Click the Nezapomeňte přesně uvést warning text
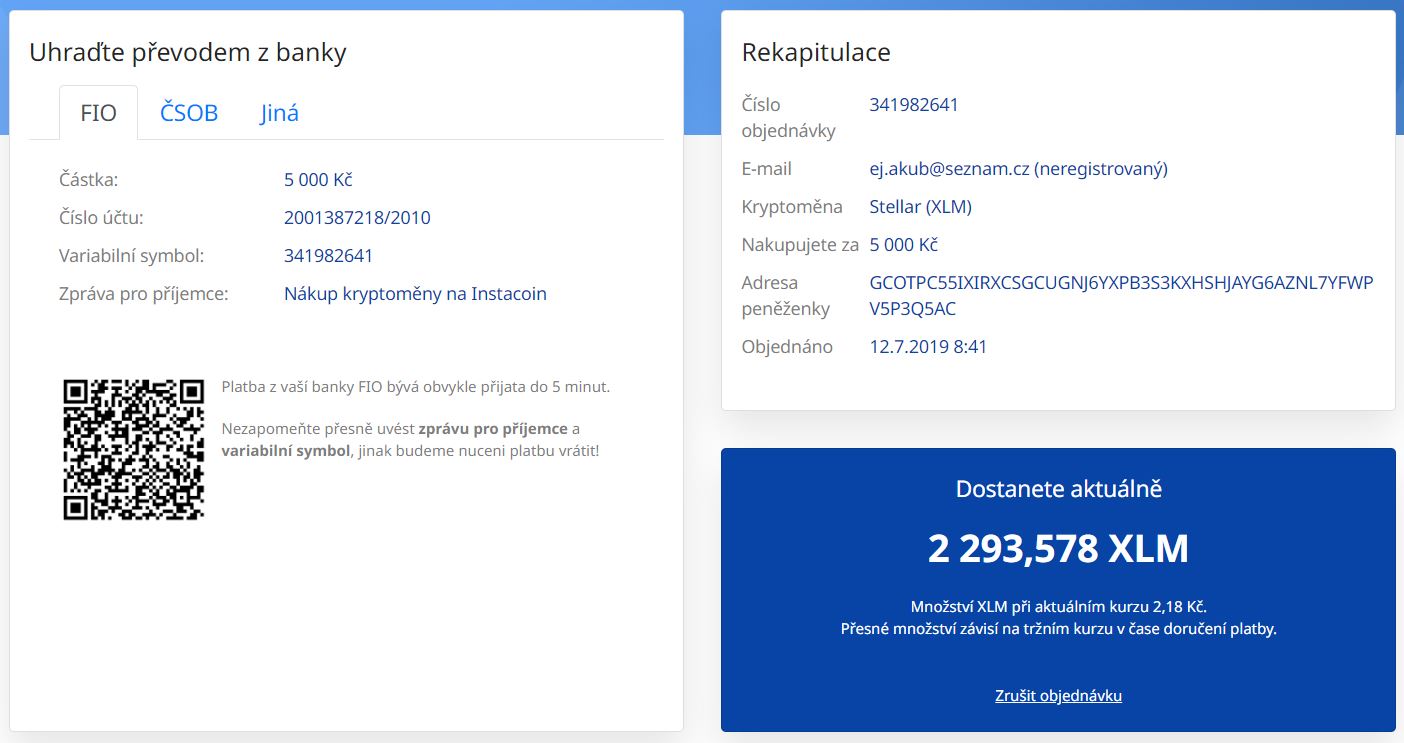Screen dimensions: 1404x743 pyautogui.click(x=410, y=440)
